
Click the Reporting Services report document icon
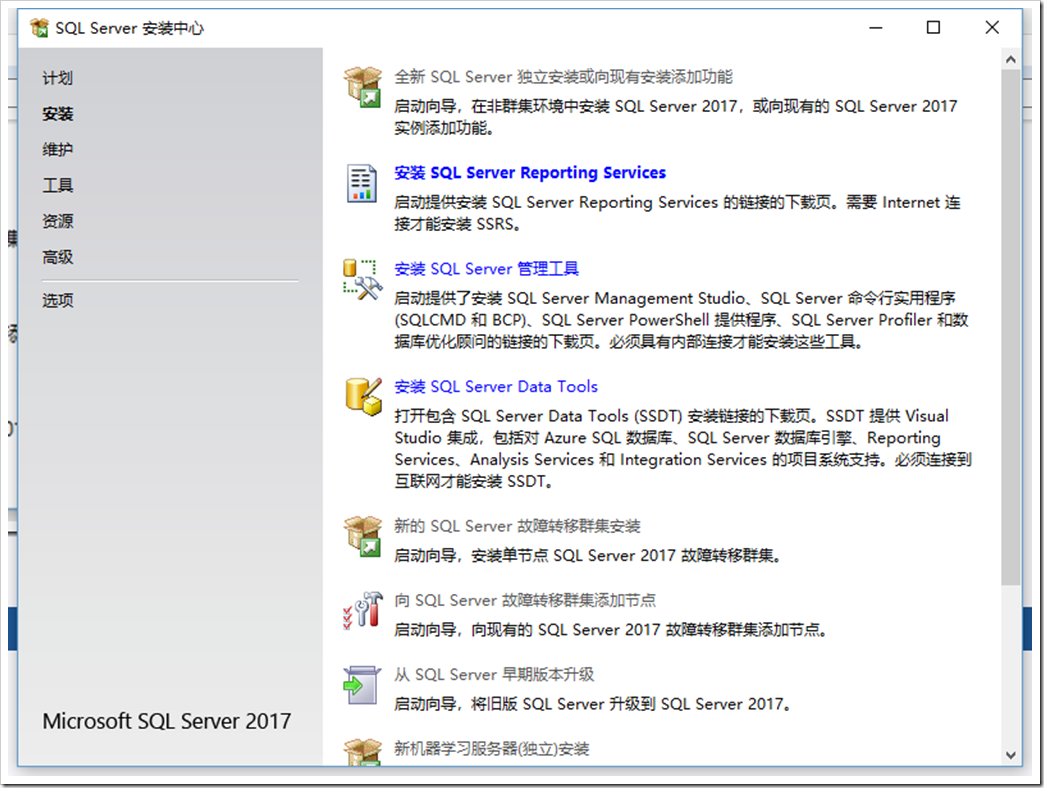pos(362,183)
